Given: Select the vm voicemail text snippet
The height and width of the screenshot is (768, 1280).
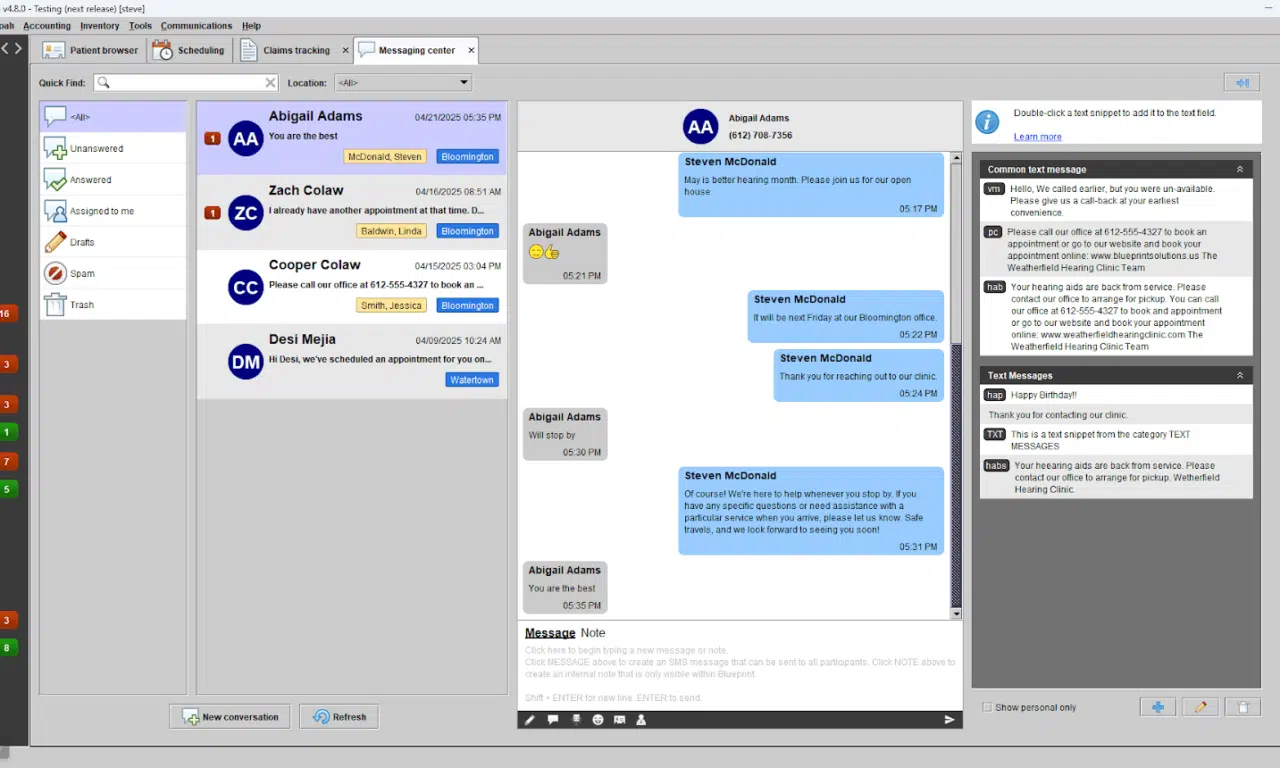Looking at the screenshot, I should coord(1116,200).
